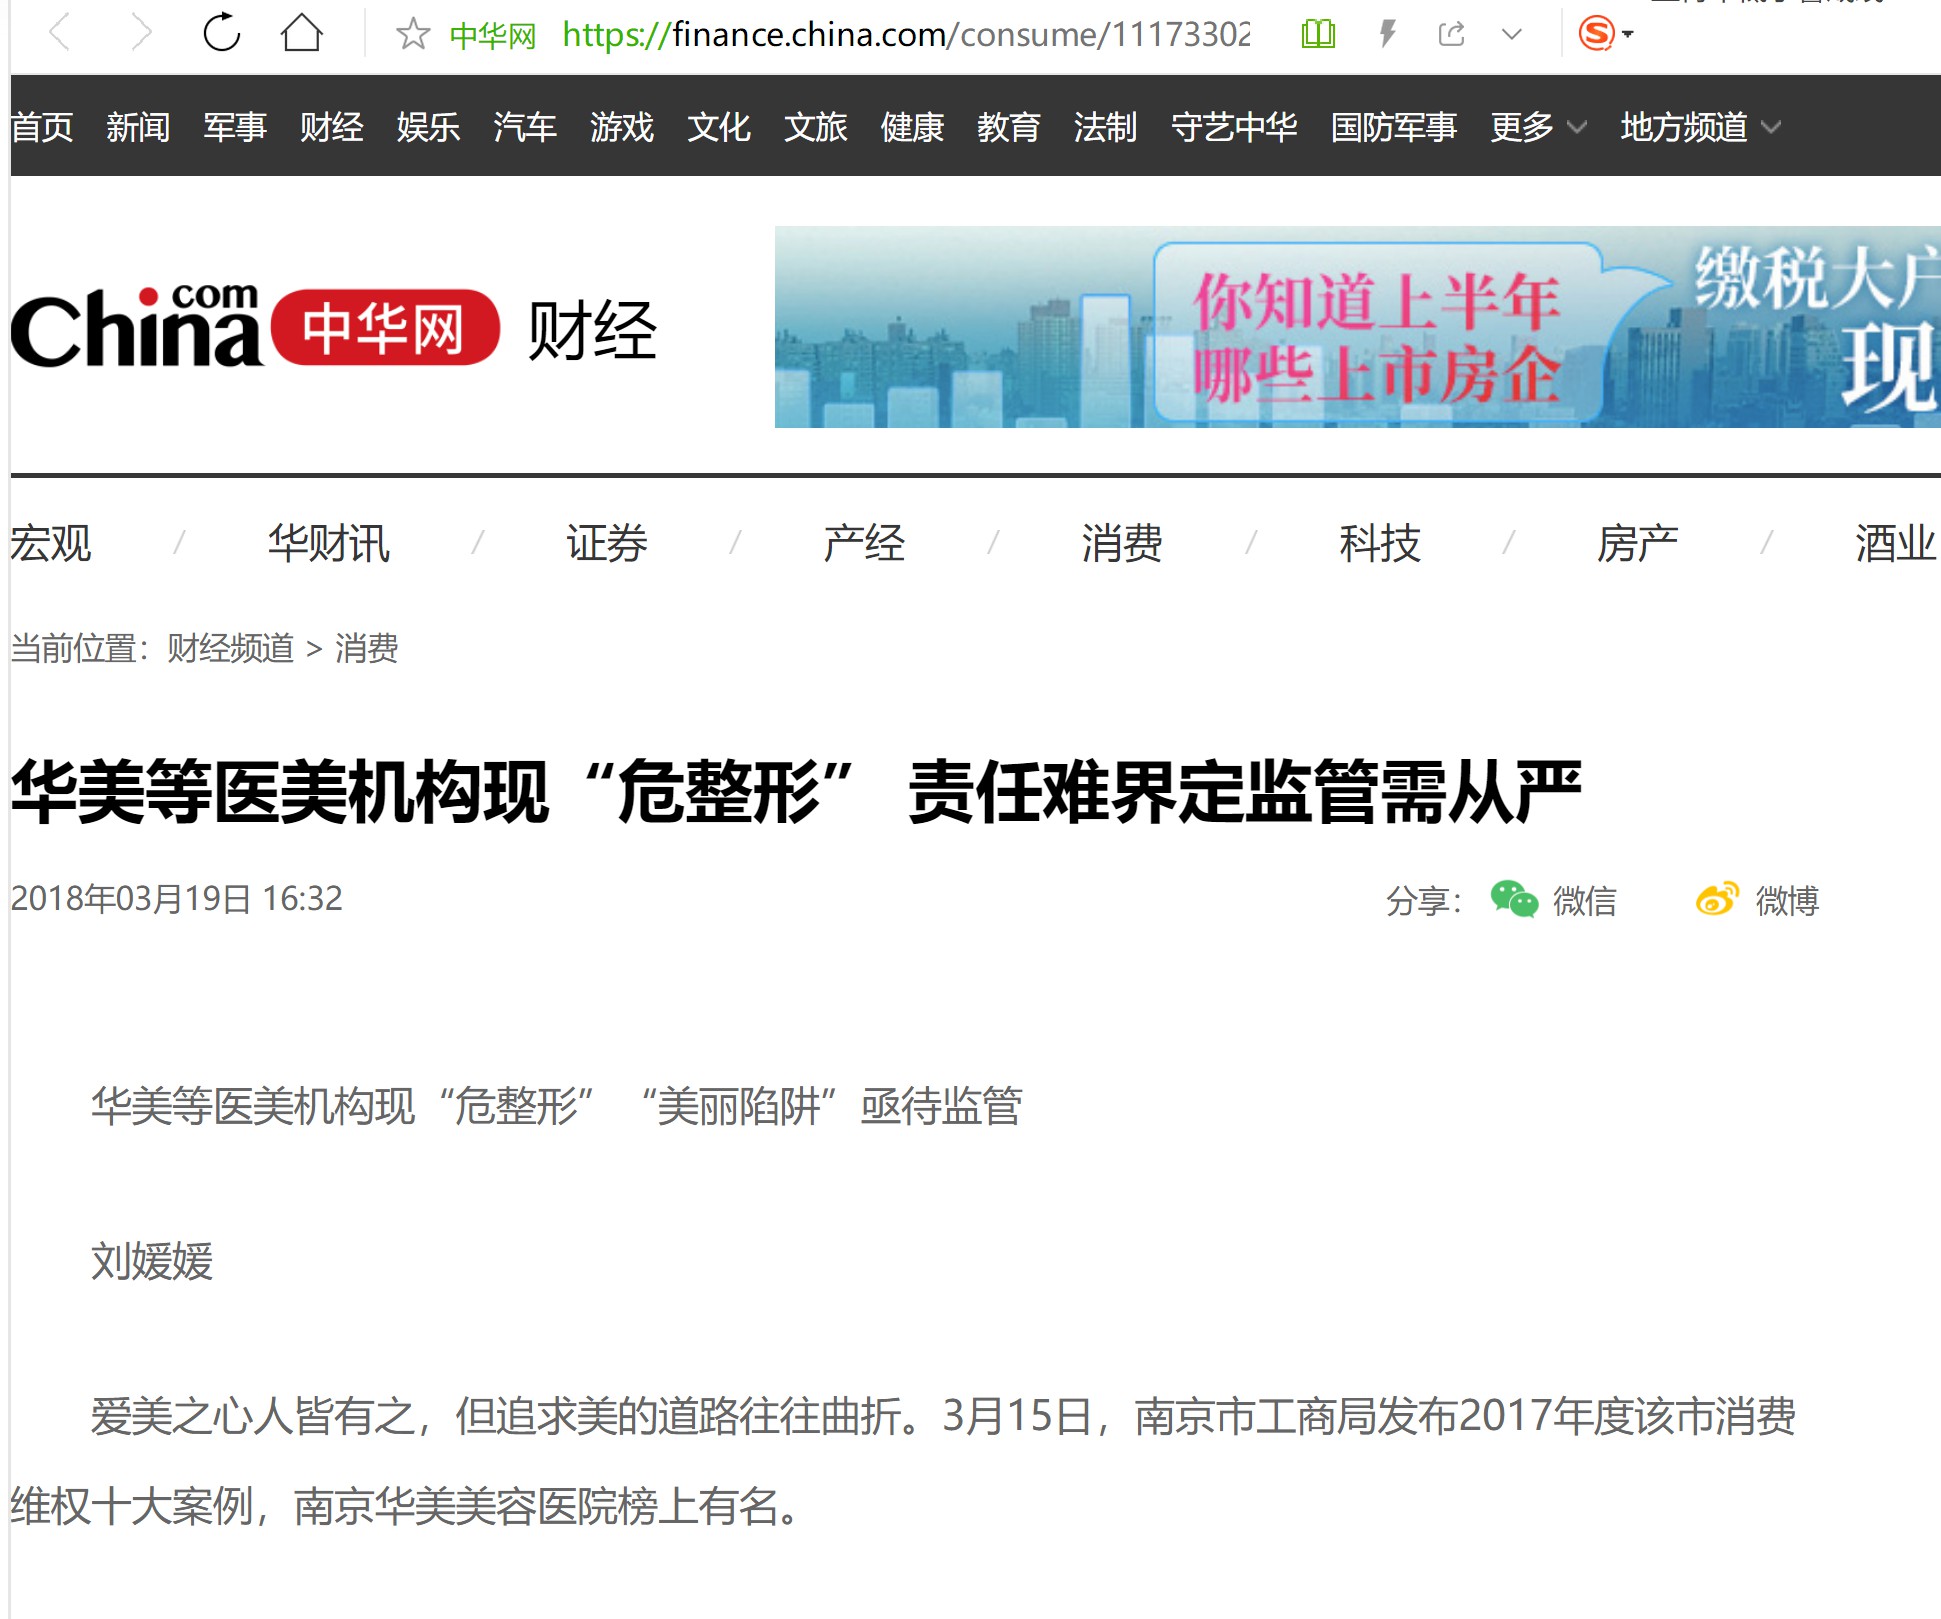1941x1619 pixels.
Task: Expand the 地方频道 dropdown menu
Action: point(1700,127)
